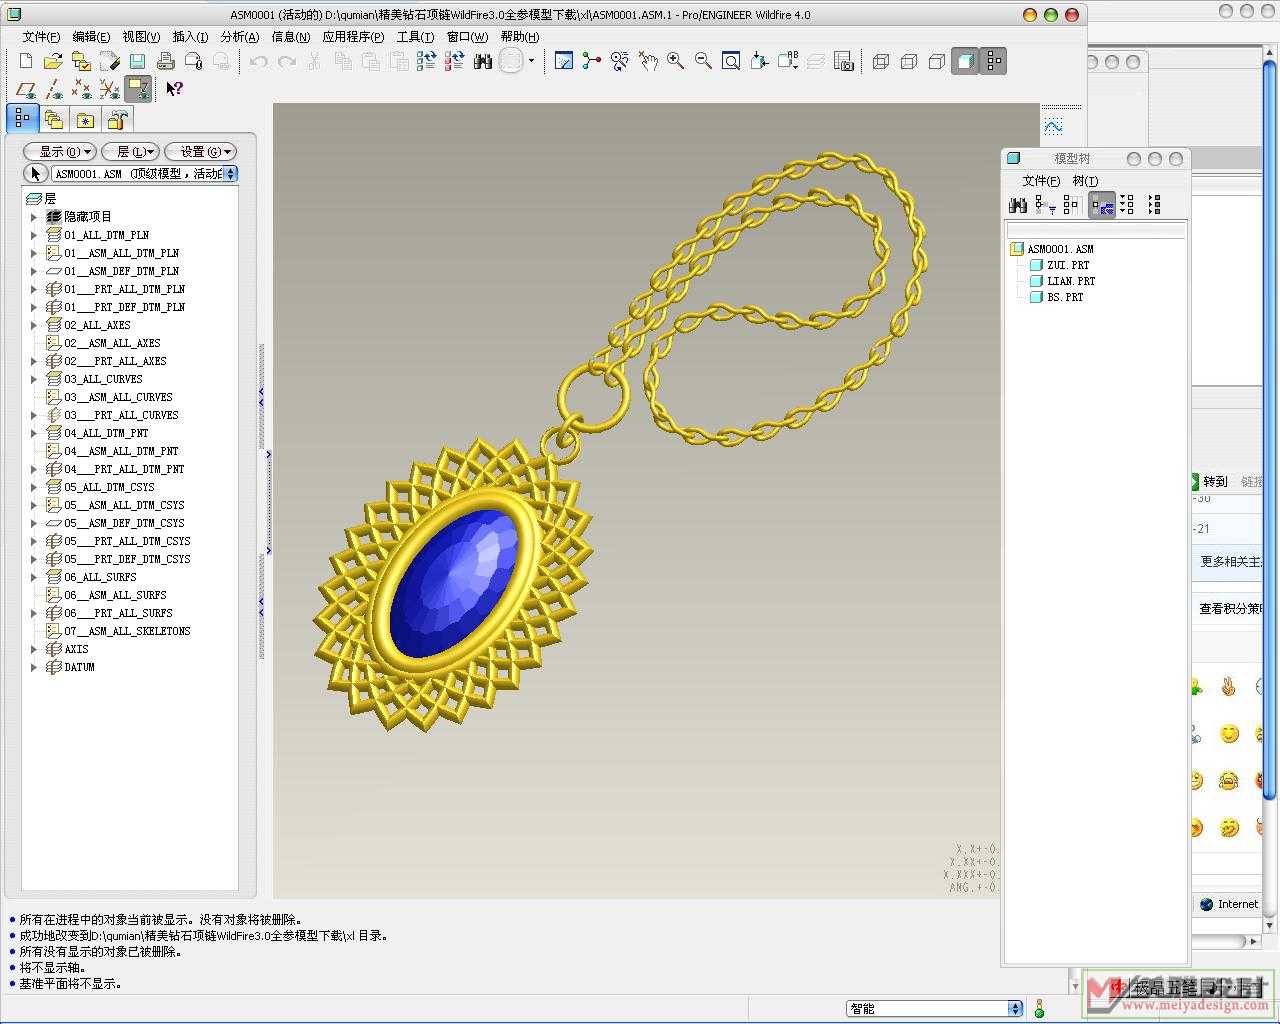Expand the 02_ALL_AXES layer node
The height and width of the screenshot is (1024, 1280).
34,325
